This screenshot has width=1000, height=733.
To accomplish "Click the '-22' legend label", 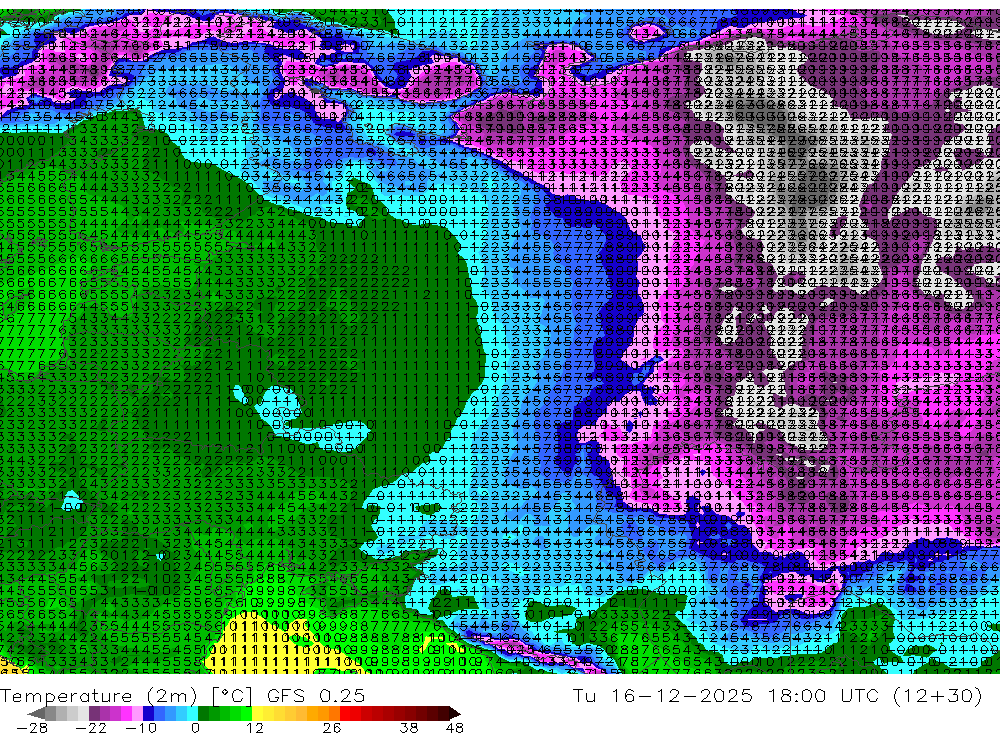I will 91,727.
